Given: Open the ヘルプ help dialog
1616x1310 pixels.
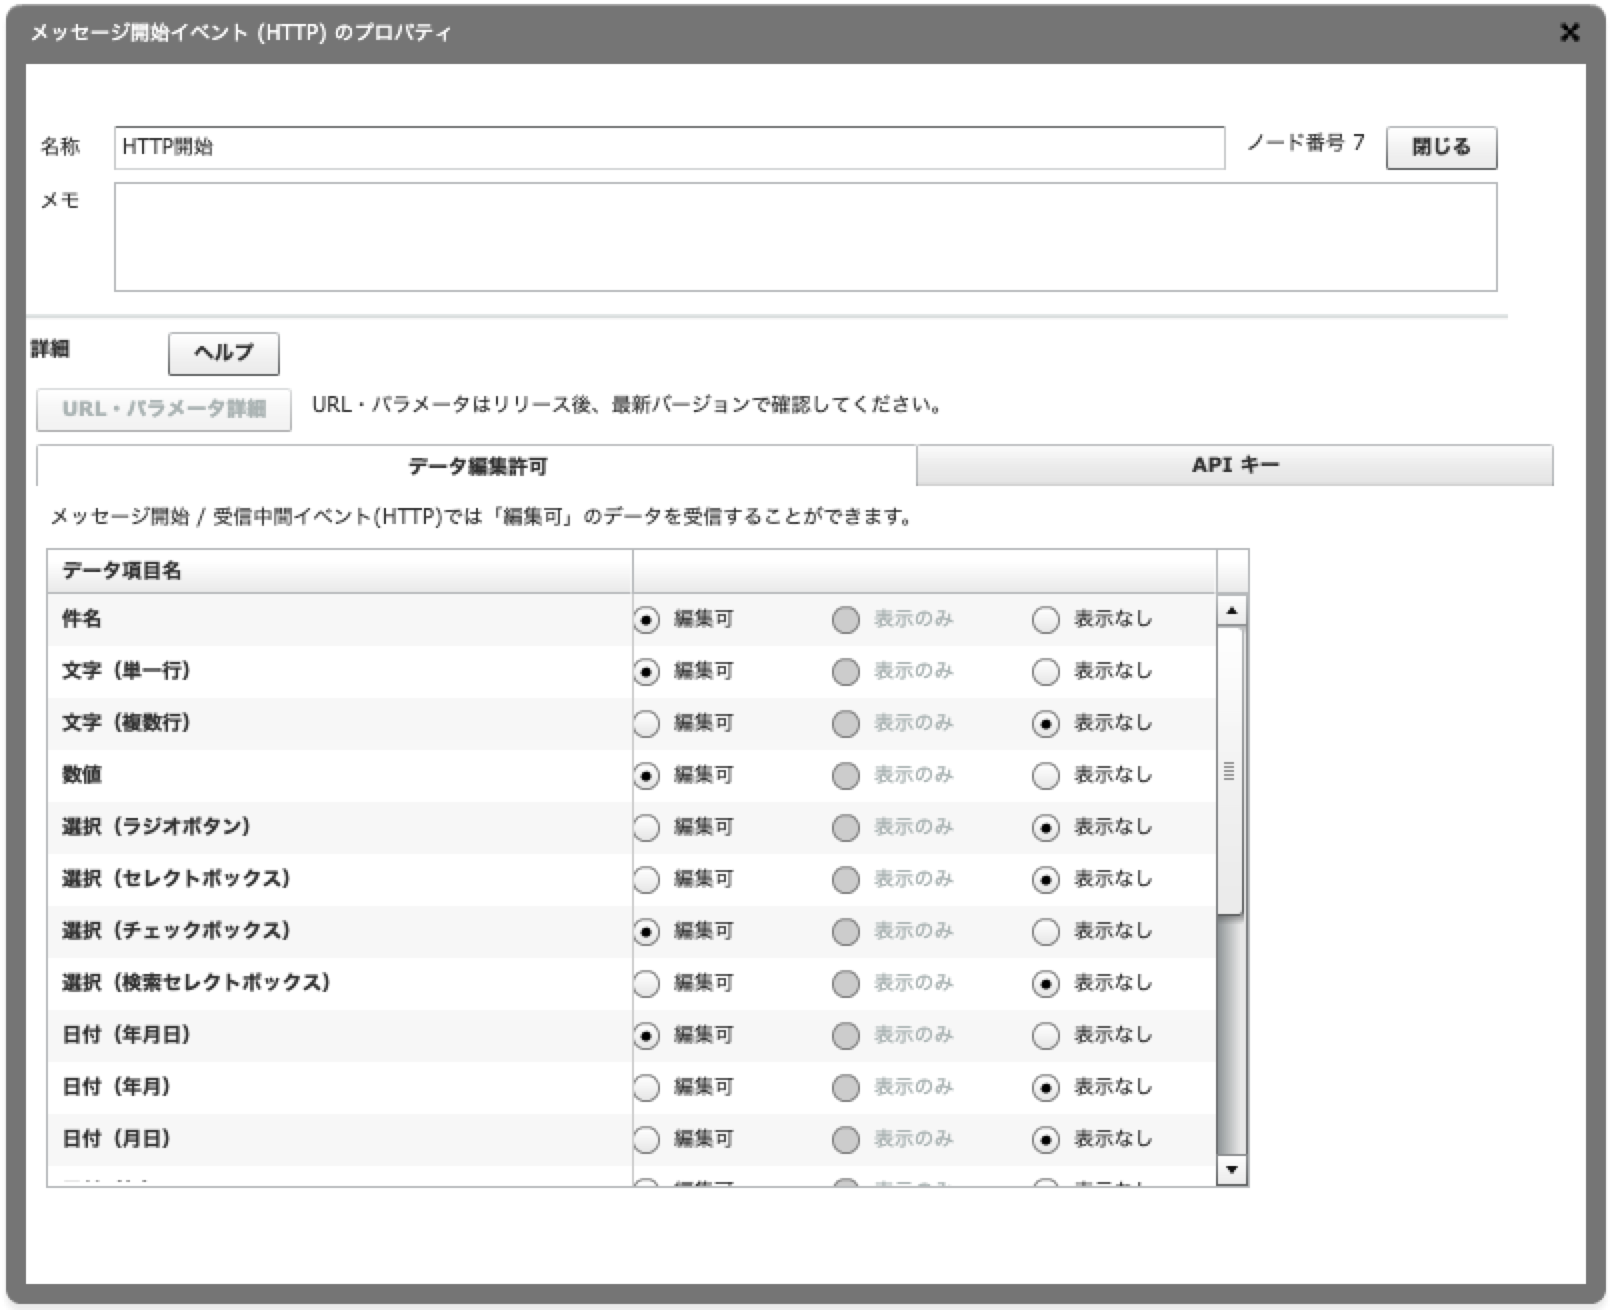Looking at the screenshot, I should pos(224,352).
